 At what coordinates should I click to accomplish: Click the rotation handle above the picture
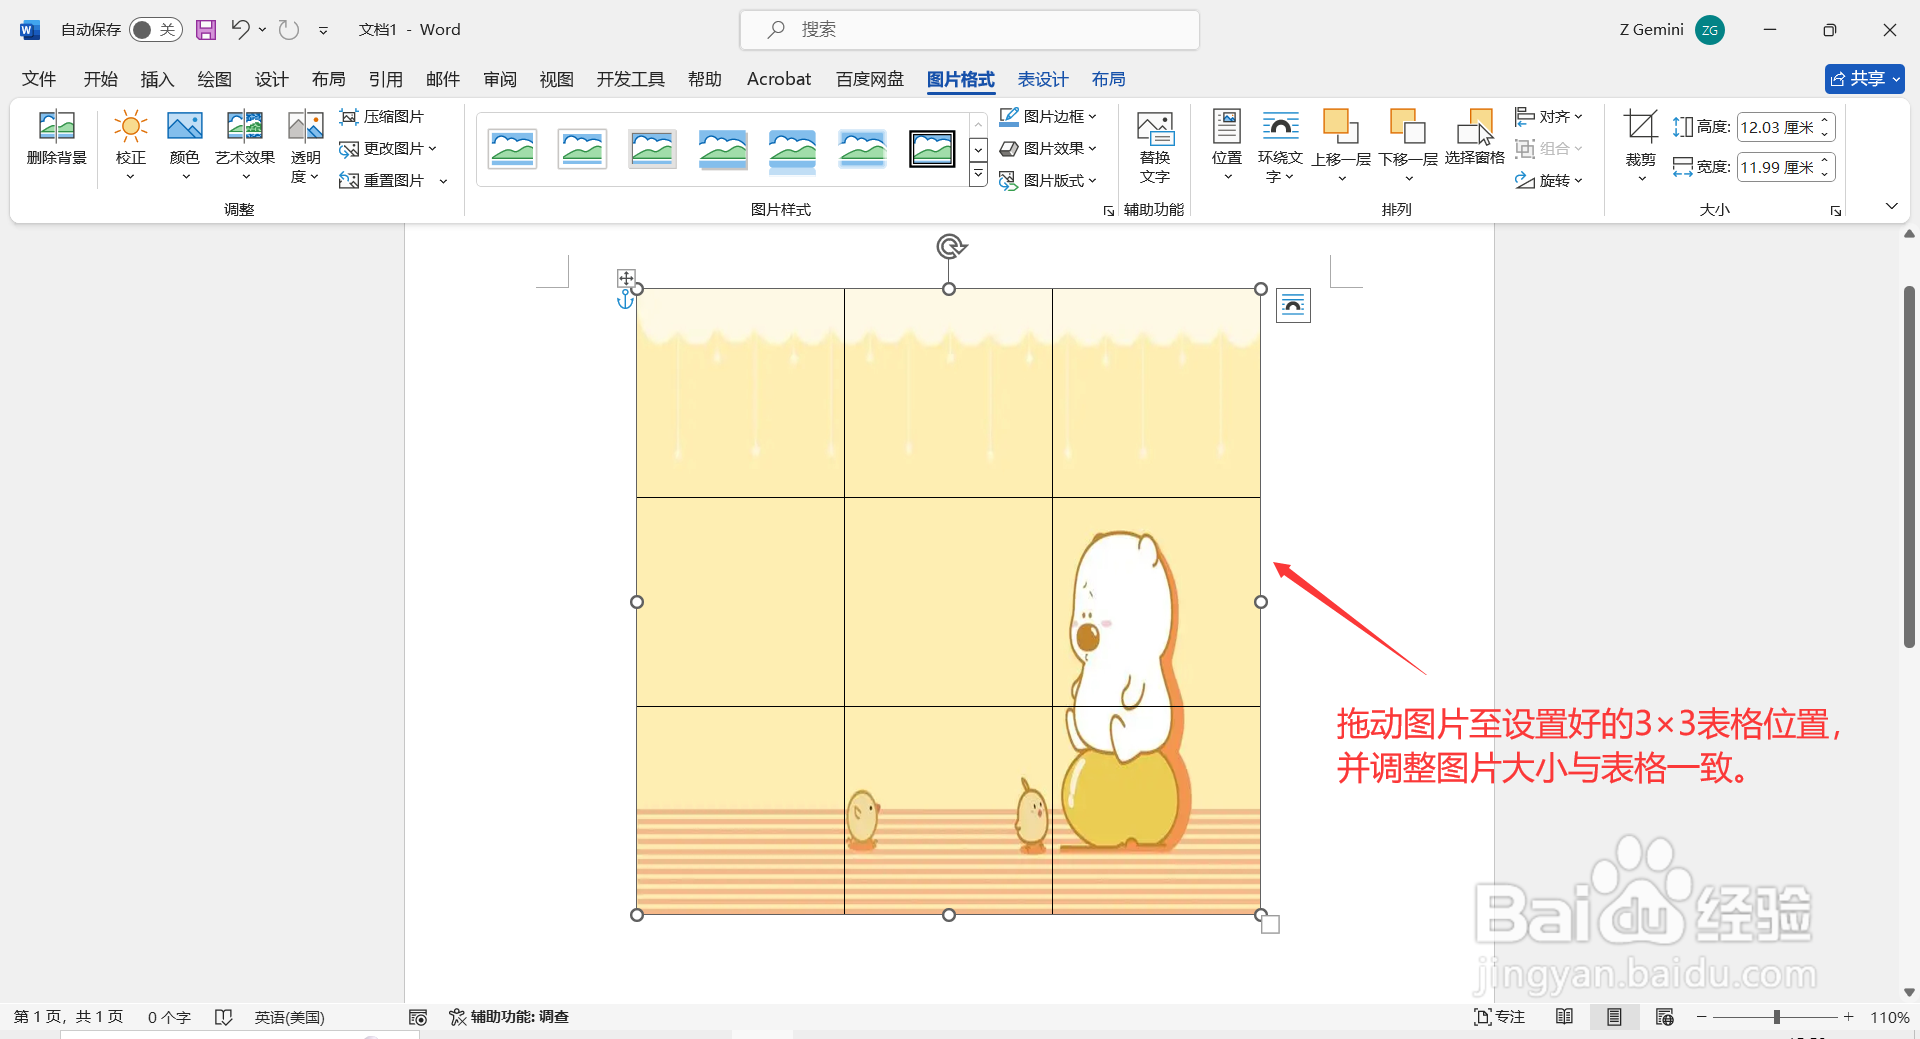[951, 246]
